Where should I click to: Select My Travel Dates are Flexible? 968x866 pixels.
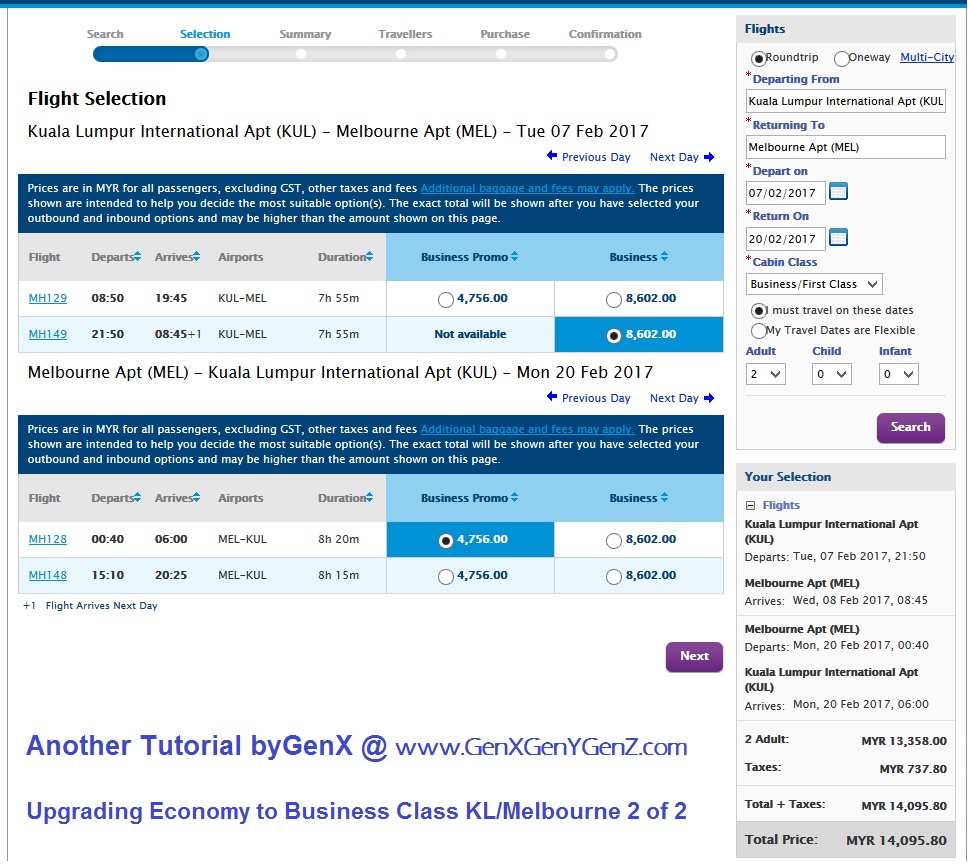[758, 331]
